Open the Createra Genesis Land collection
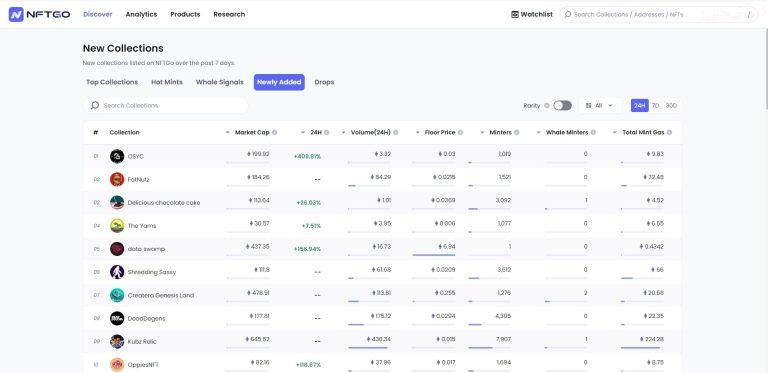This screenshot has height=373, width=768. (161, 296)
